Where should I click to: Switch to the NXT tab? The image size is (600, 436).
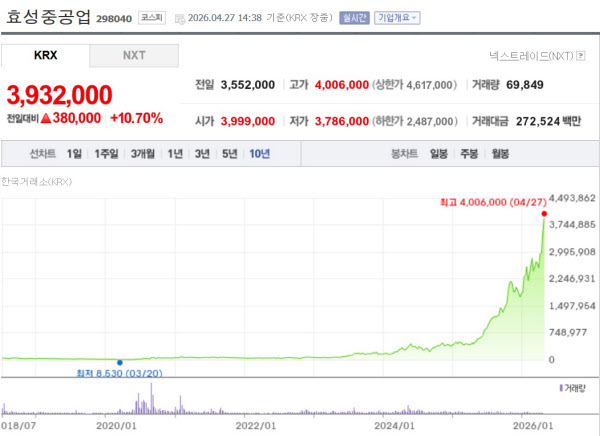[134, 56]
